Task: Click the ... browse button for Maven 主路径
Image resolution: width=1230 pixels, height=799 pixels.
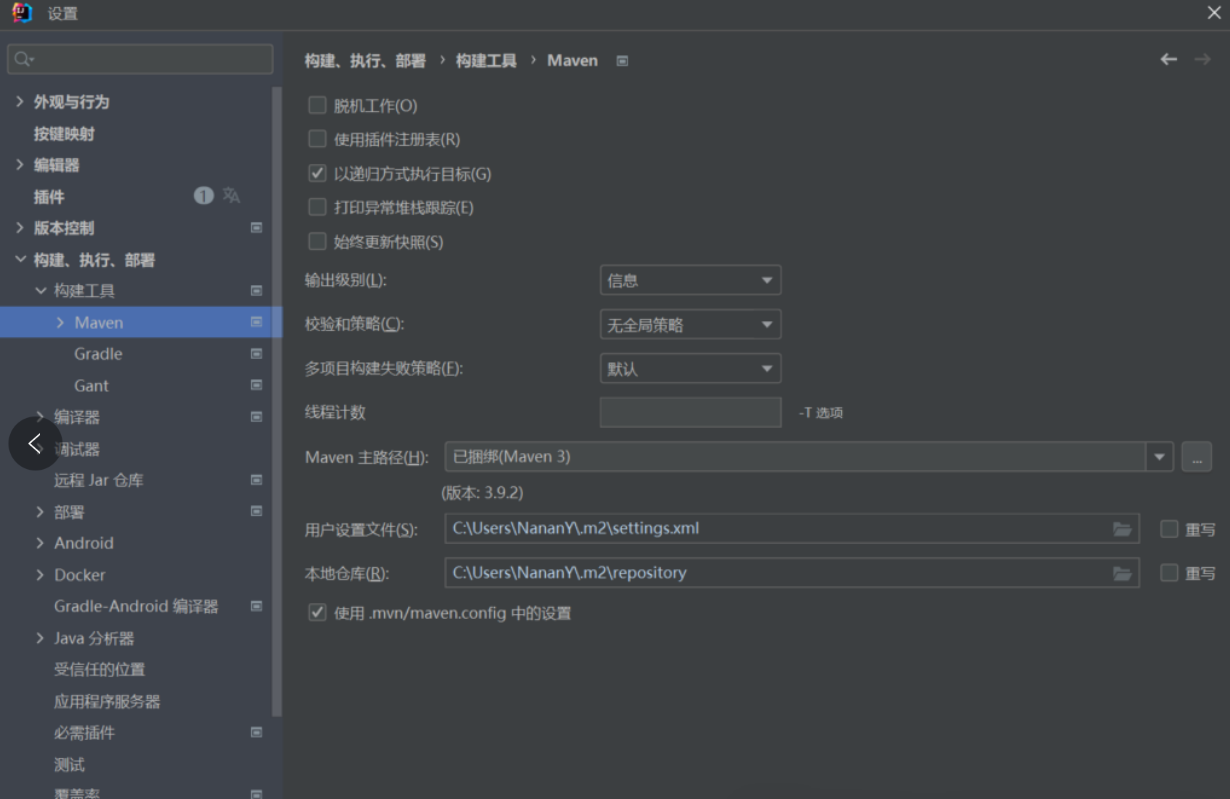Action: pyautogui.click(x=1196, y=457)
